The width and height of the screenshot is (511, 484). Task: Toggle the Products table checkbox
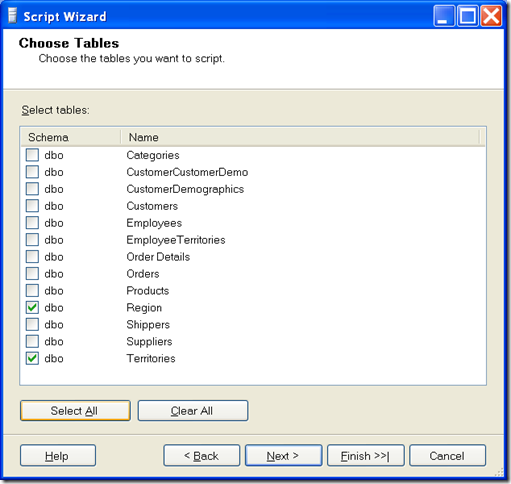32,290
